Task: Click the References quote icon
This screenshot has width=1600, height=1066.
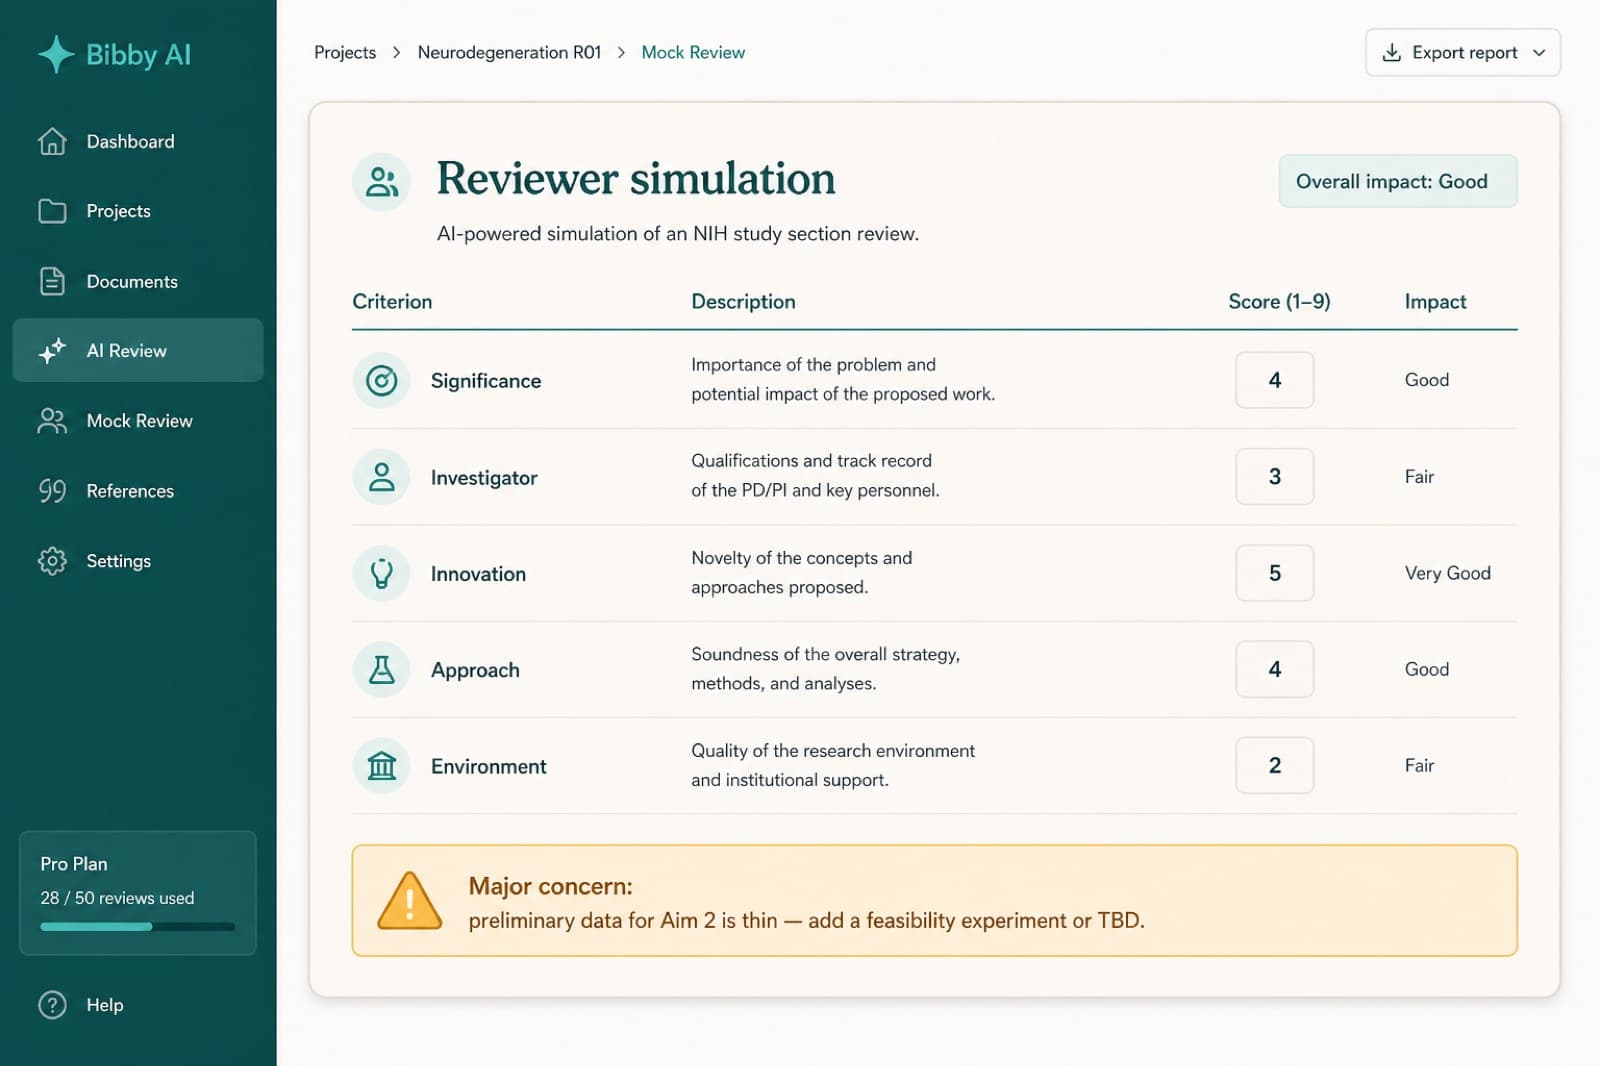Action: coord(52,491)
